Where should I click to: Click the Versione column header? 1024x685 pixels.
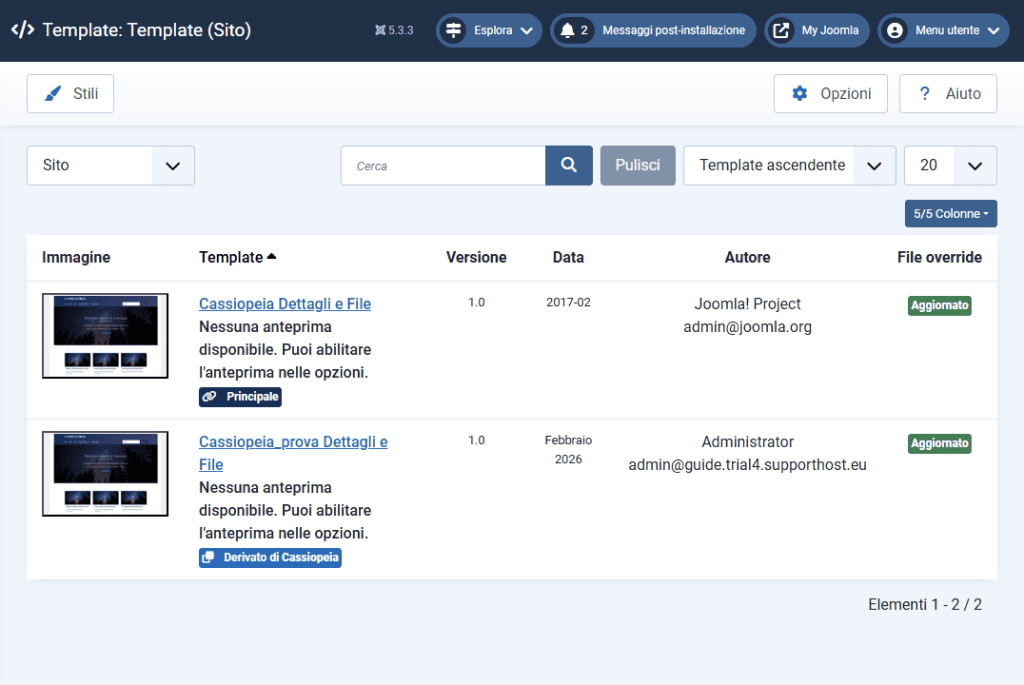pyautogui.click(x=476, y=257)
